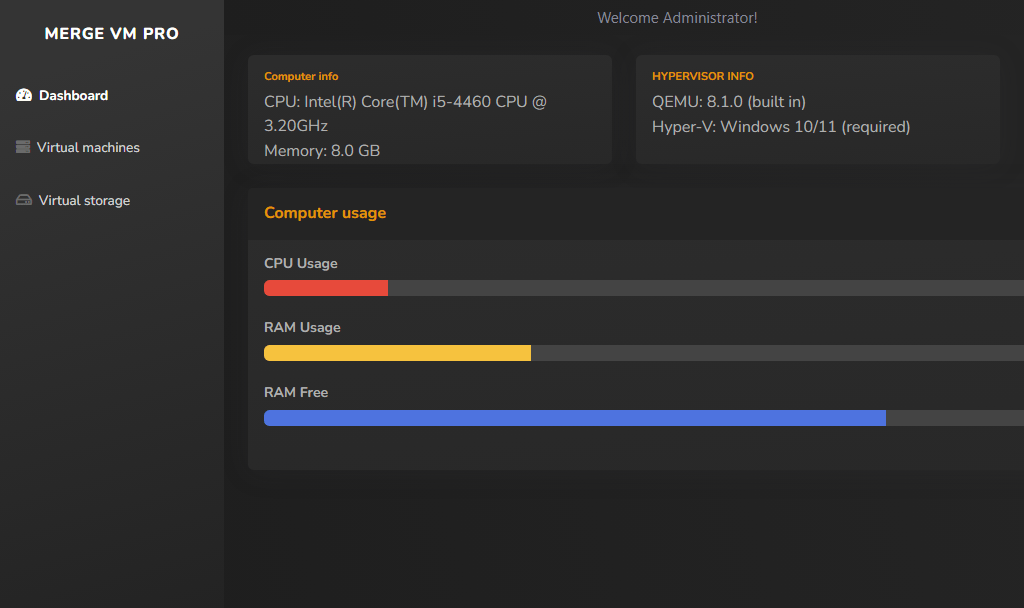Click the blue RAM Free bar
This screenshot has height=608, width=1024.
click(574, 418)
